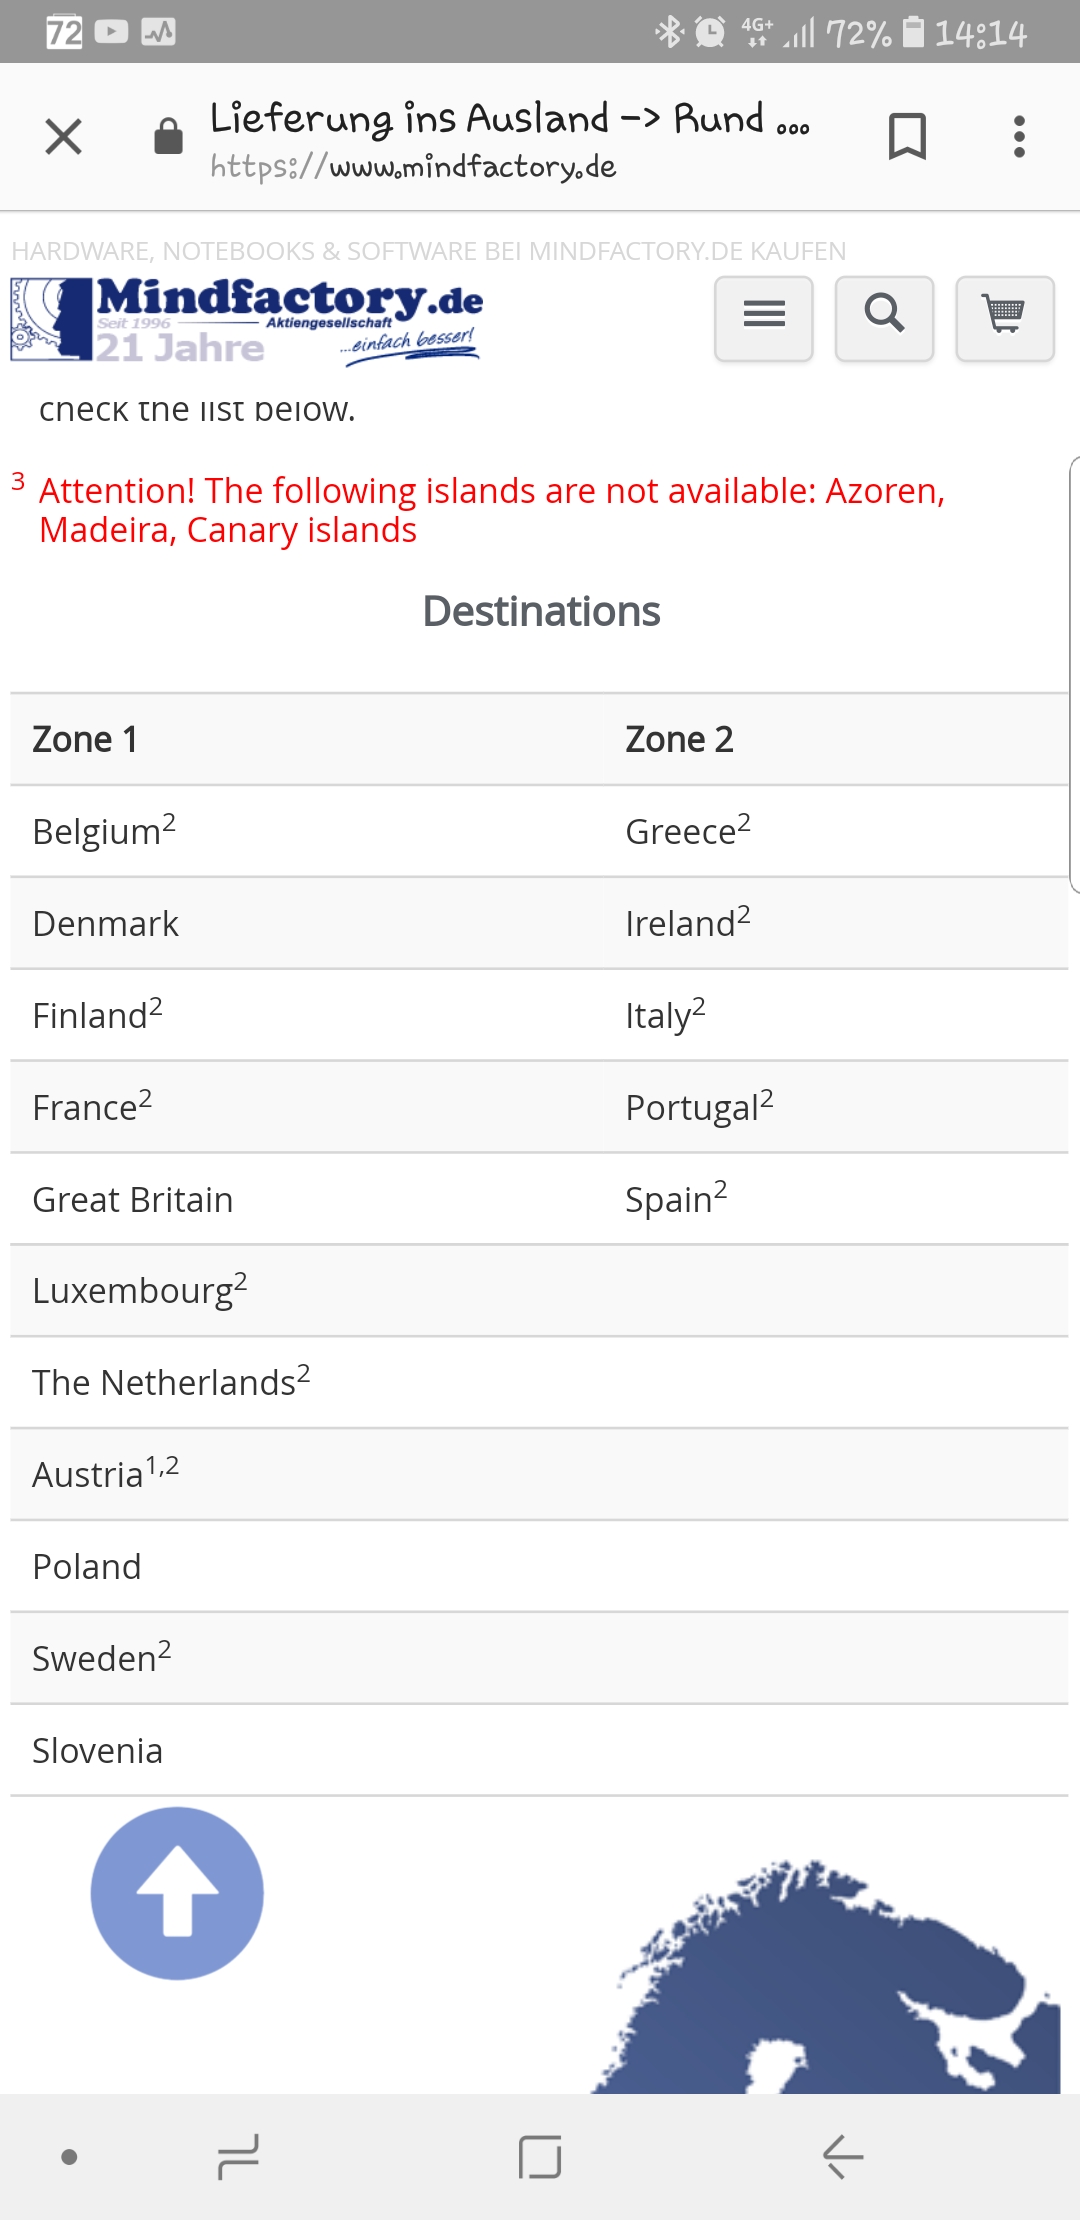Screen dimensions: 1080x2220
Task: Open the Android recent apps button
Action: tap(238, 2156)
